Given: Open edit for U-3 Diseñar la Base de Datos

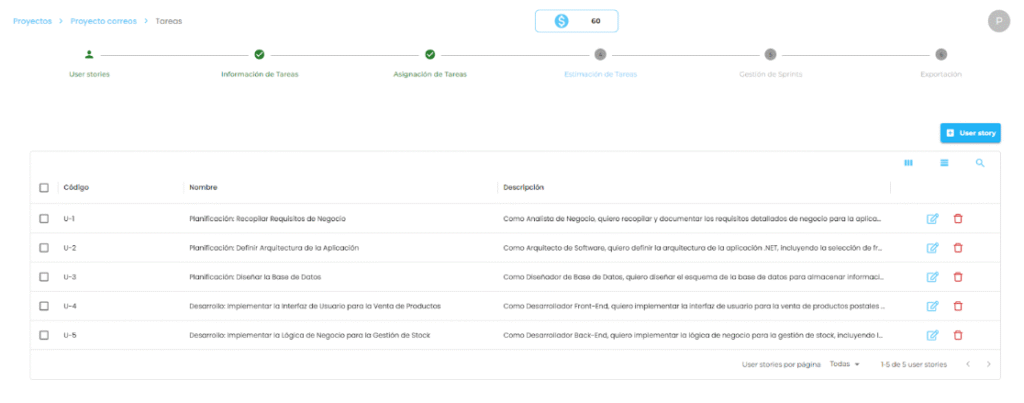Looking at the screenshot, I should (932, 277).
